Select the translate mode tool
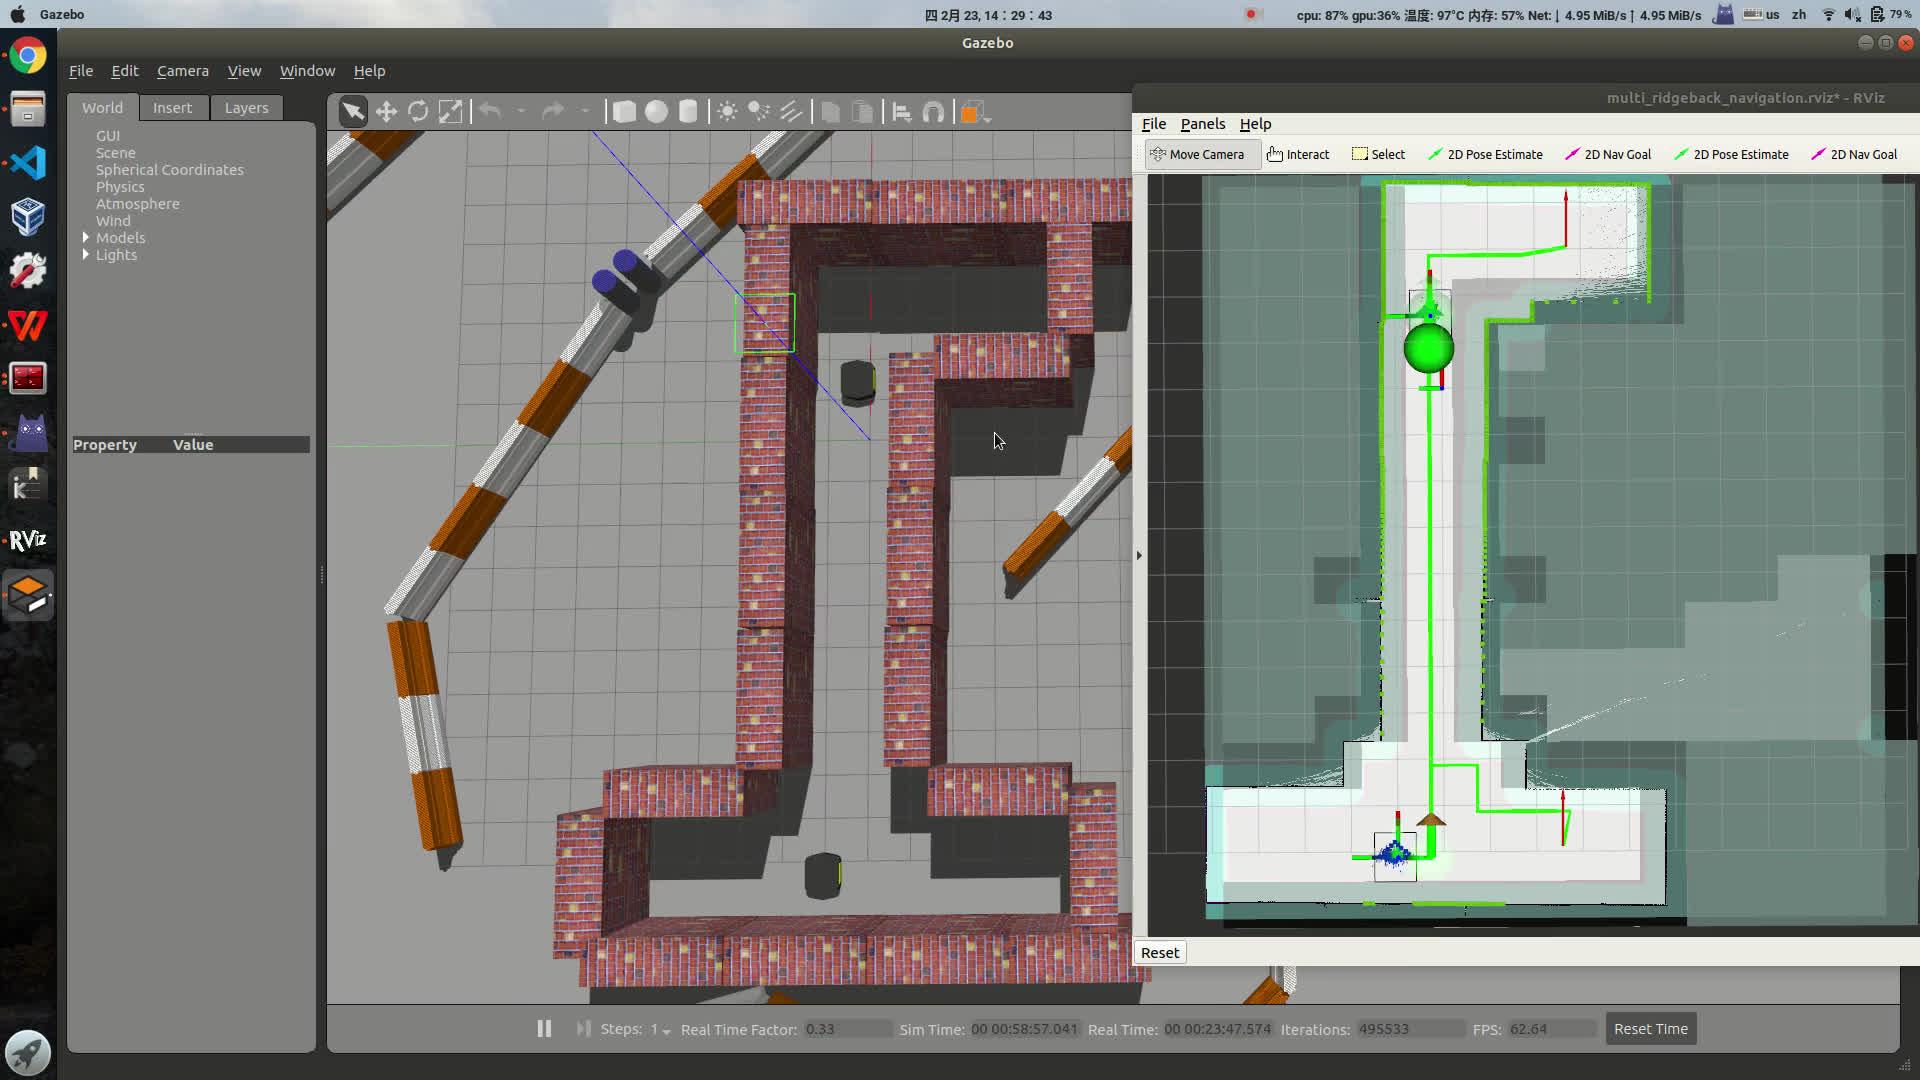This screenshot has height=1080, width=1920. [386, 112]
